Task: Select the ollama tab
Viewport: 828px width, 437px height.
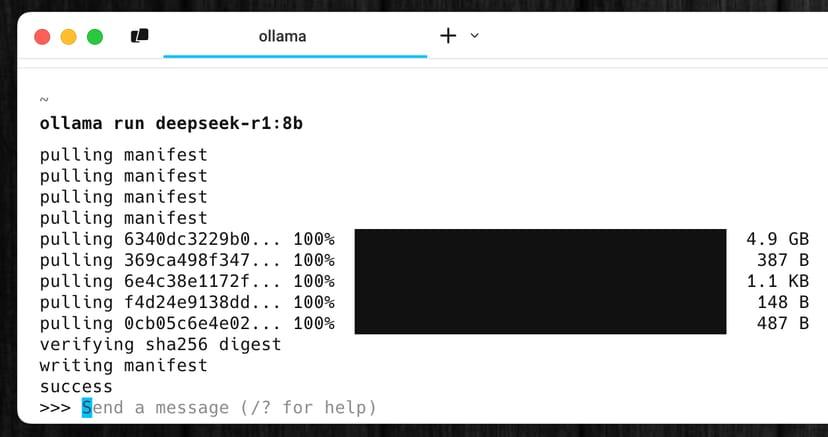Action: tap(283, 36)
